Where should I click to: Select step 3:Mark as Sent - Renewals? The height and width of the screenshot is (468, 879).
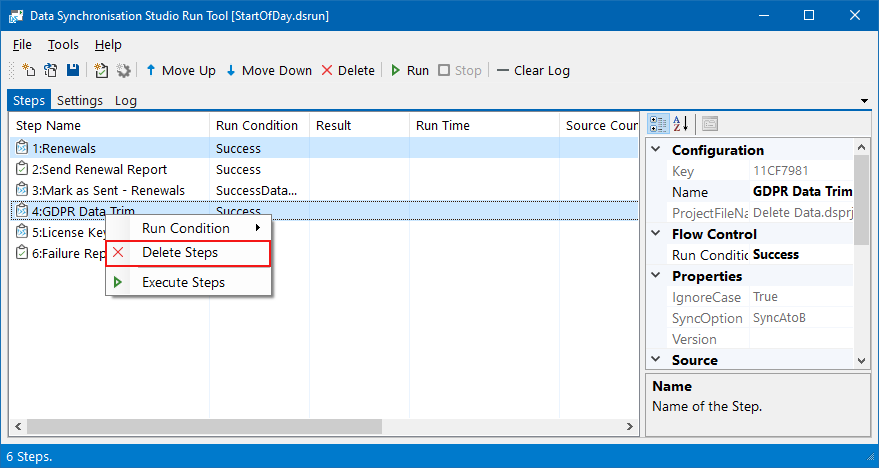[324, 191]
